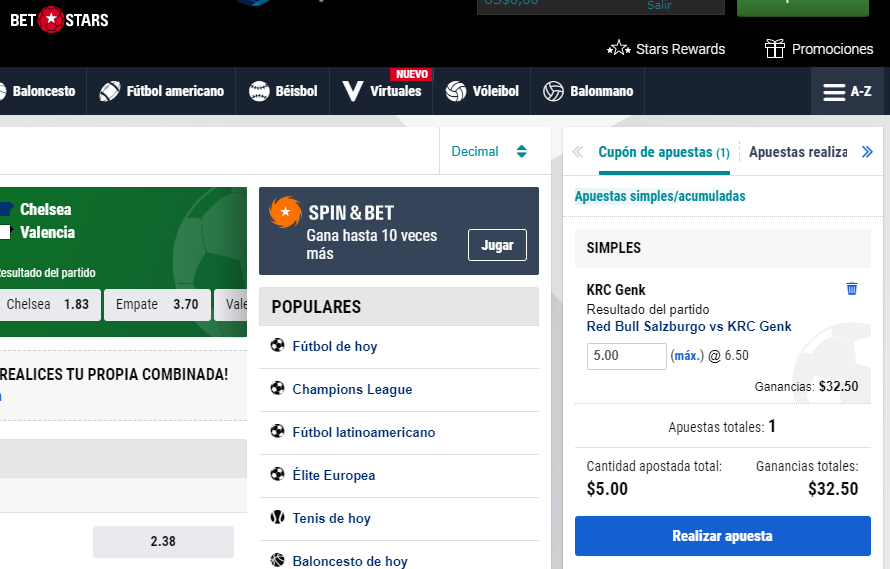Open Fútbol latinoamericano link
The image size is (890, 569).
click(x=364, y=432)
